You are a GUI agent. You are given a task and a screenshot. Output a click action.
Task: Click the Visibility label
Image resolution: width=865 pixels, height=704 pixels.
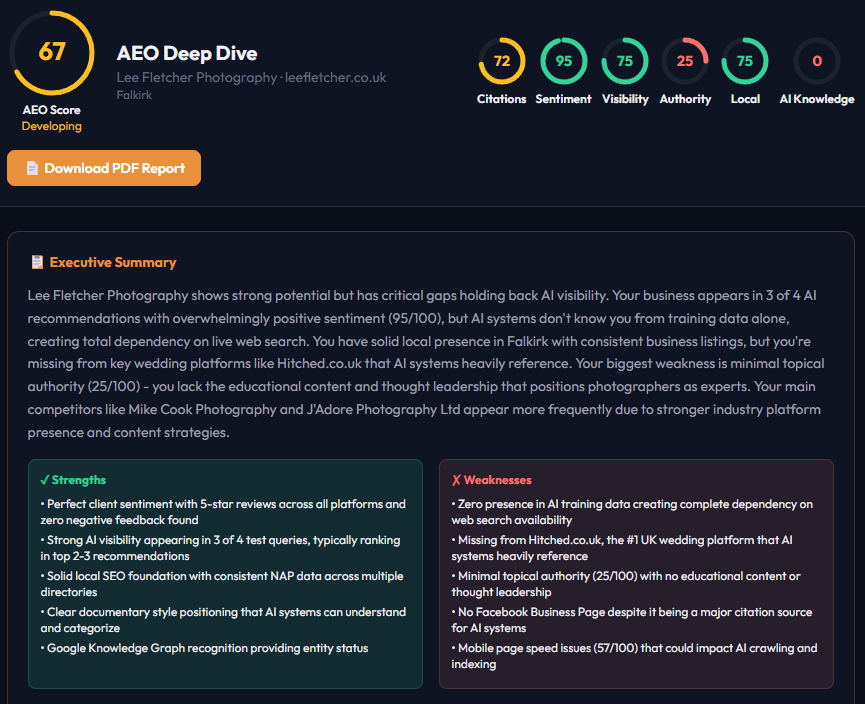tap(625, 99)
